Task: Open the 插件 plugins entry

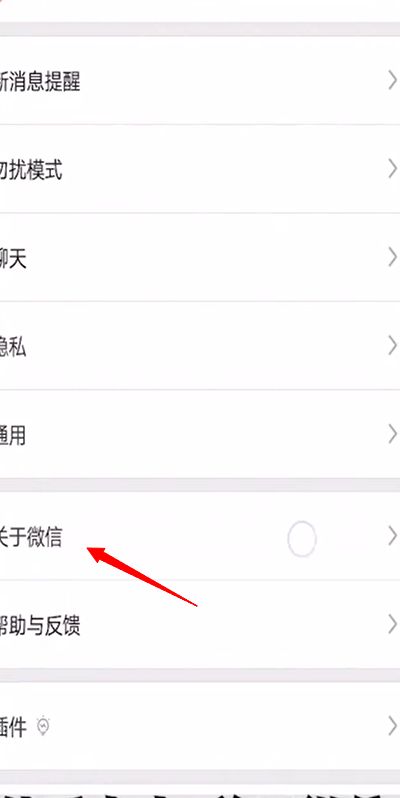Action: pos(200,726)
